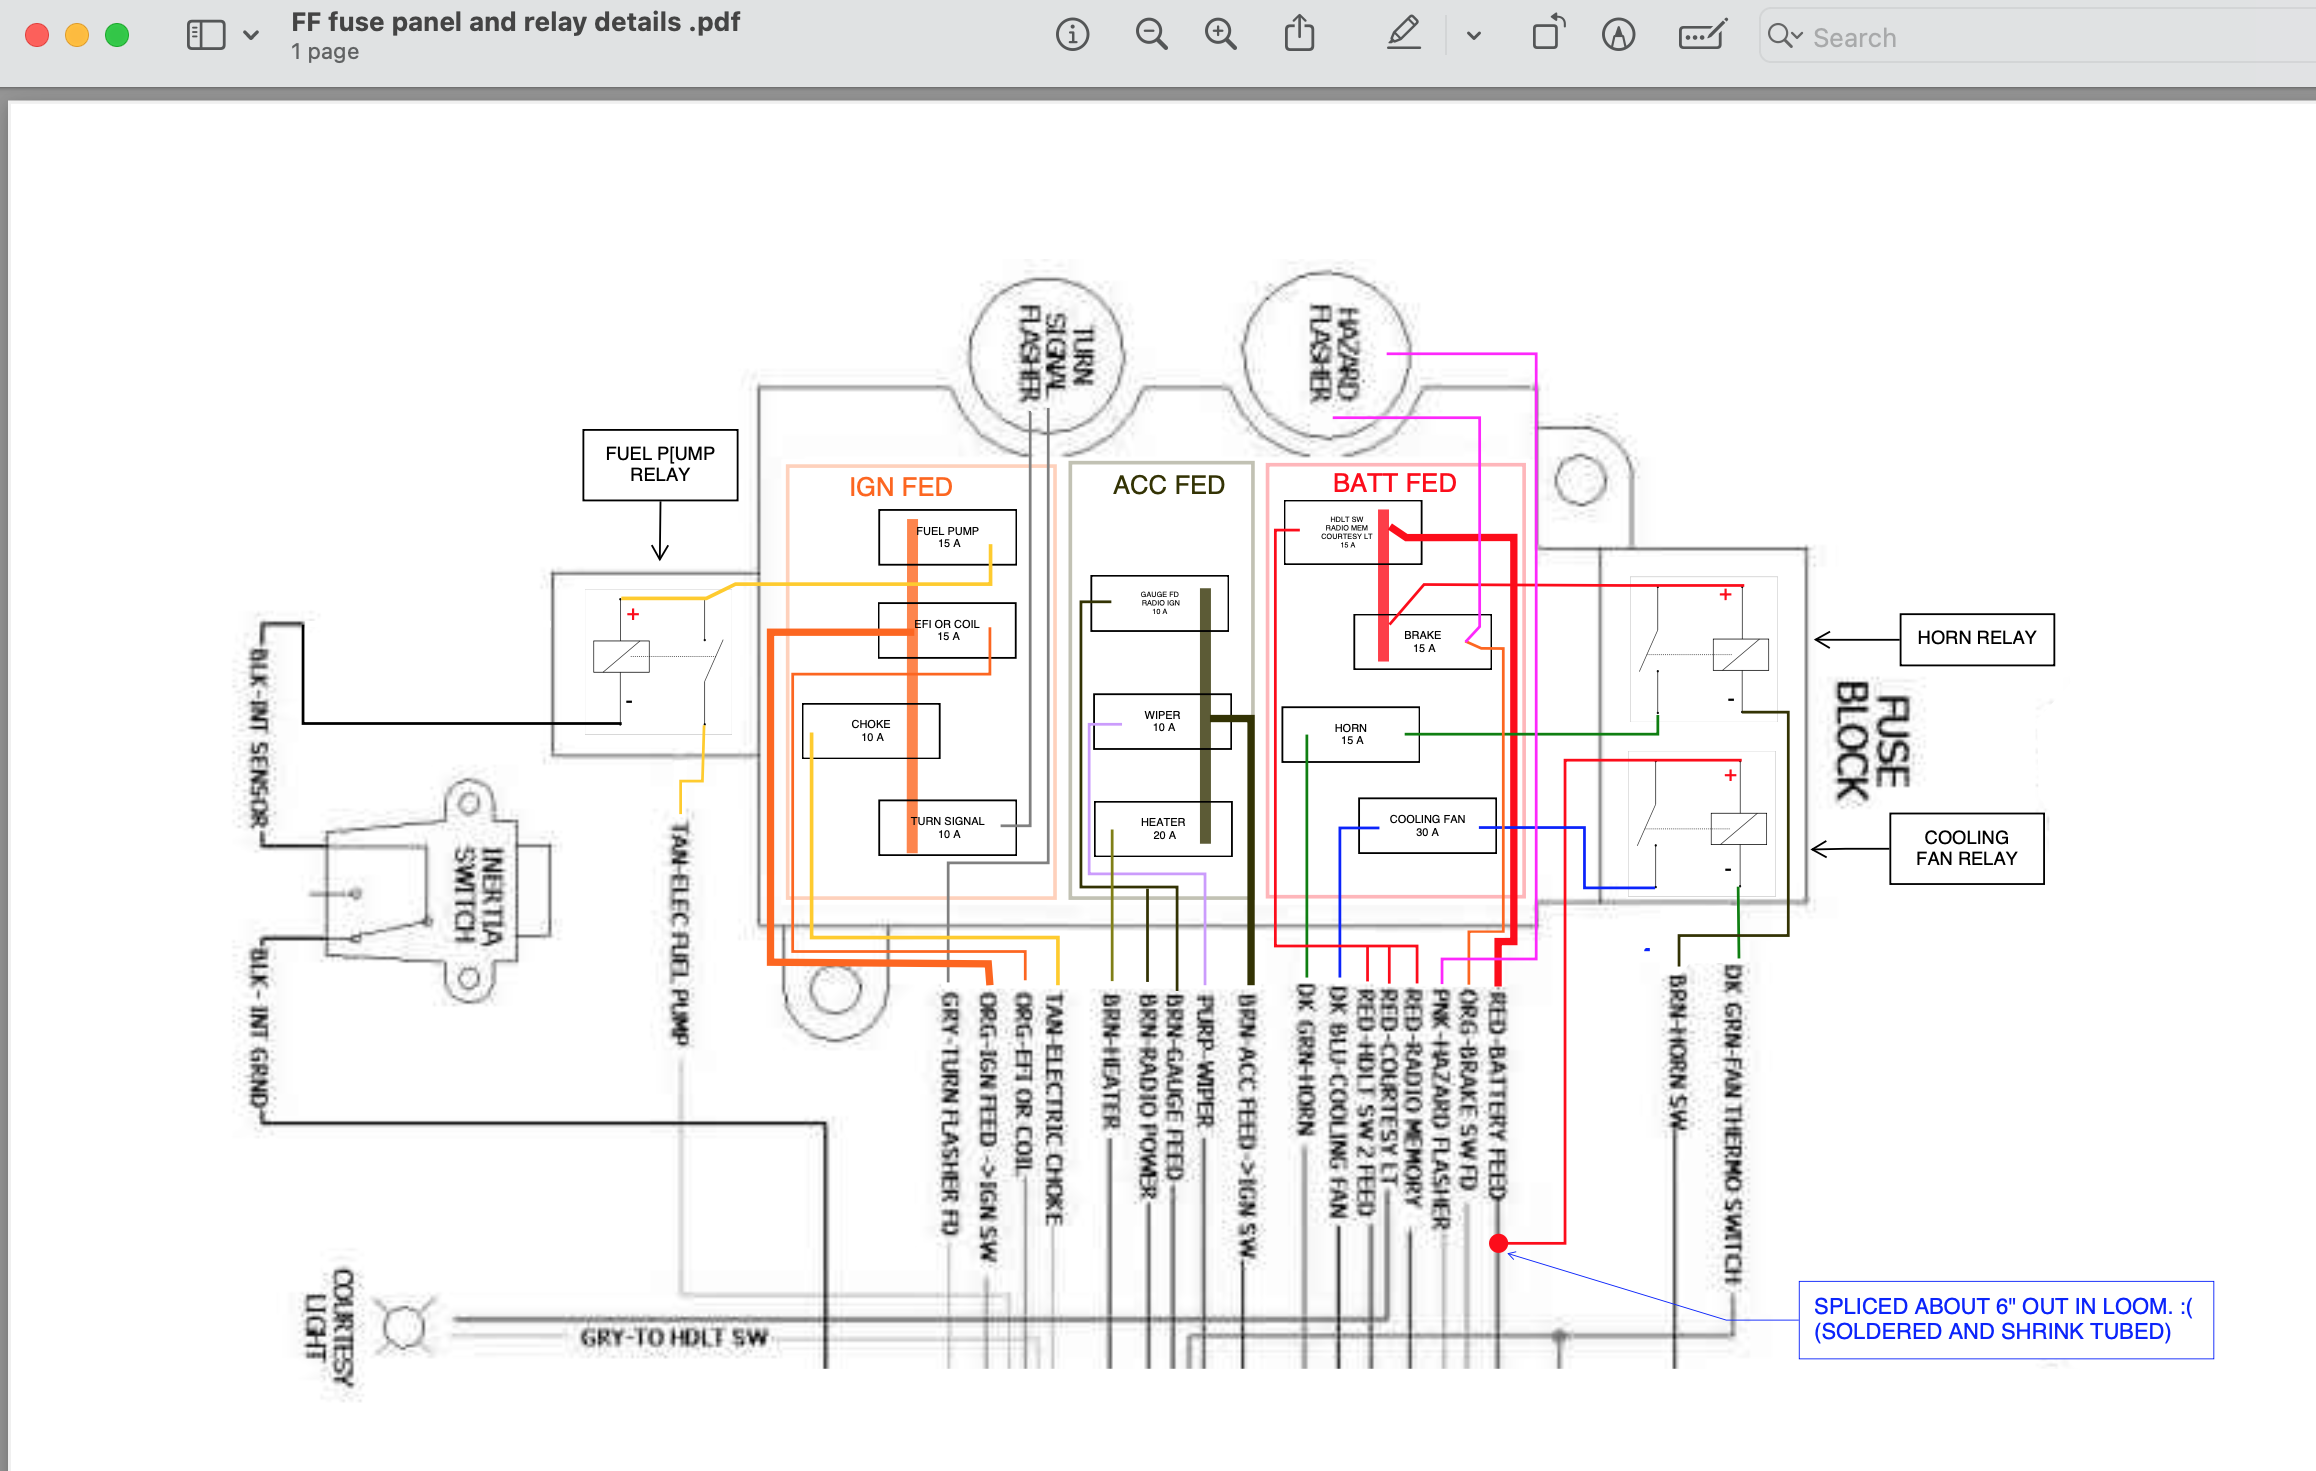Click the HDLT SW RADIO MEM fuse
Screen dimensions: 2316x1471
click(x=1352, y=532)
